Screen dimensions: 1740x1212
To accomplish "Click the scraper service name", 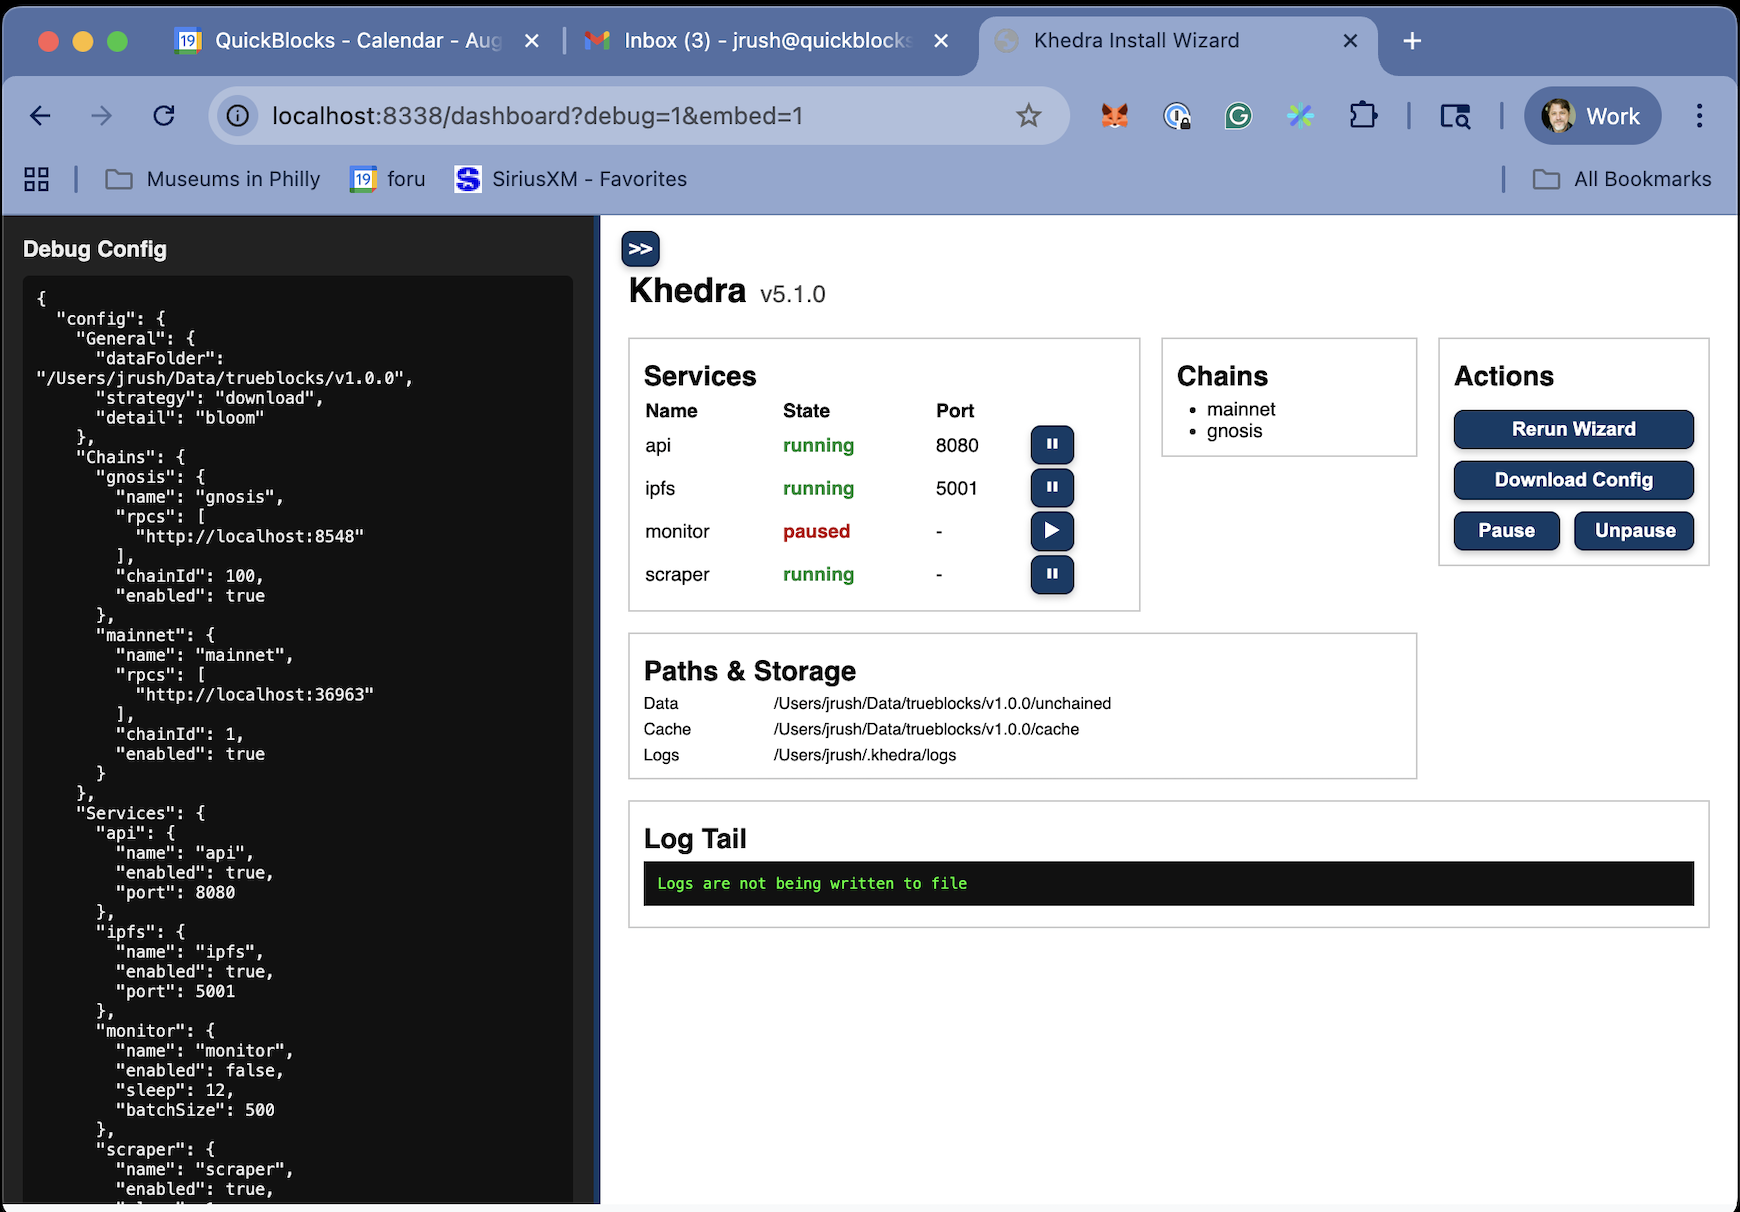I will 677,574.
